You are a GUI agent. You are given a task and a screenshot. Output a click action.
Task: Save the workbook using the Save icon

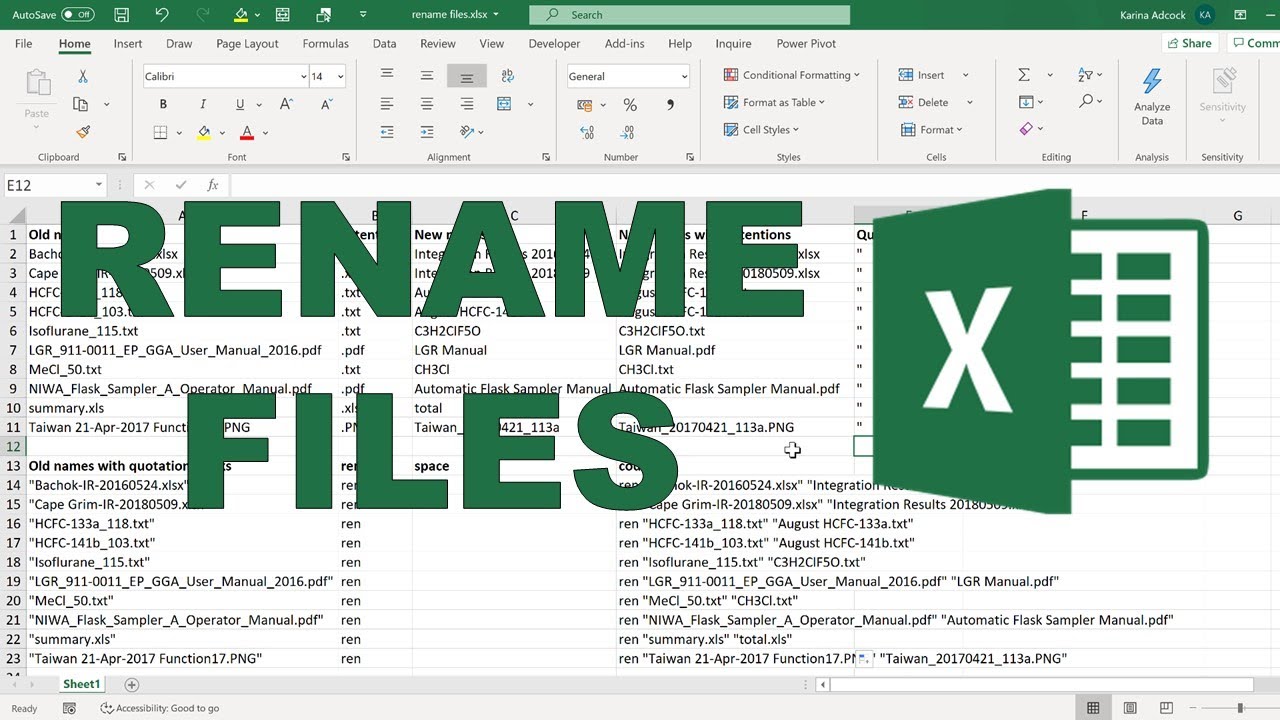pos(121,15)
